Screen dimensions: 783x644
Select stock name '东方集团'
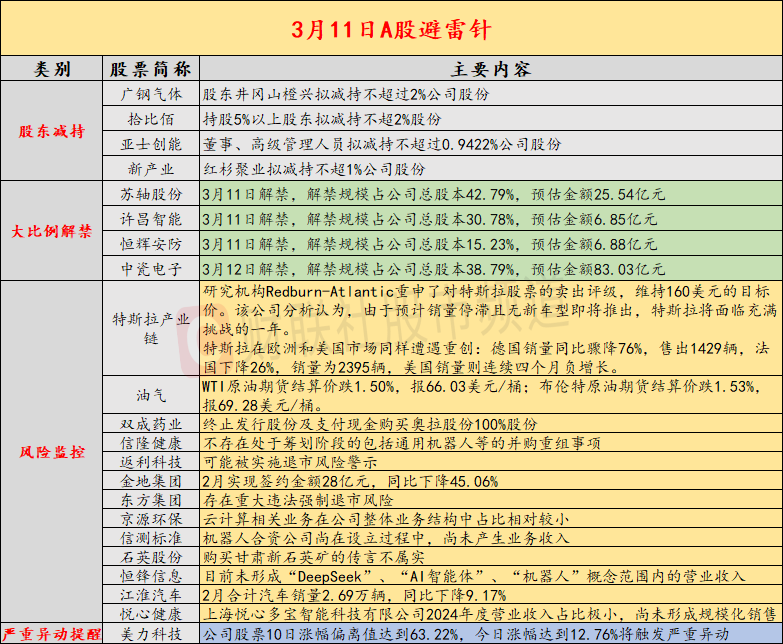point(151,500)
